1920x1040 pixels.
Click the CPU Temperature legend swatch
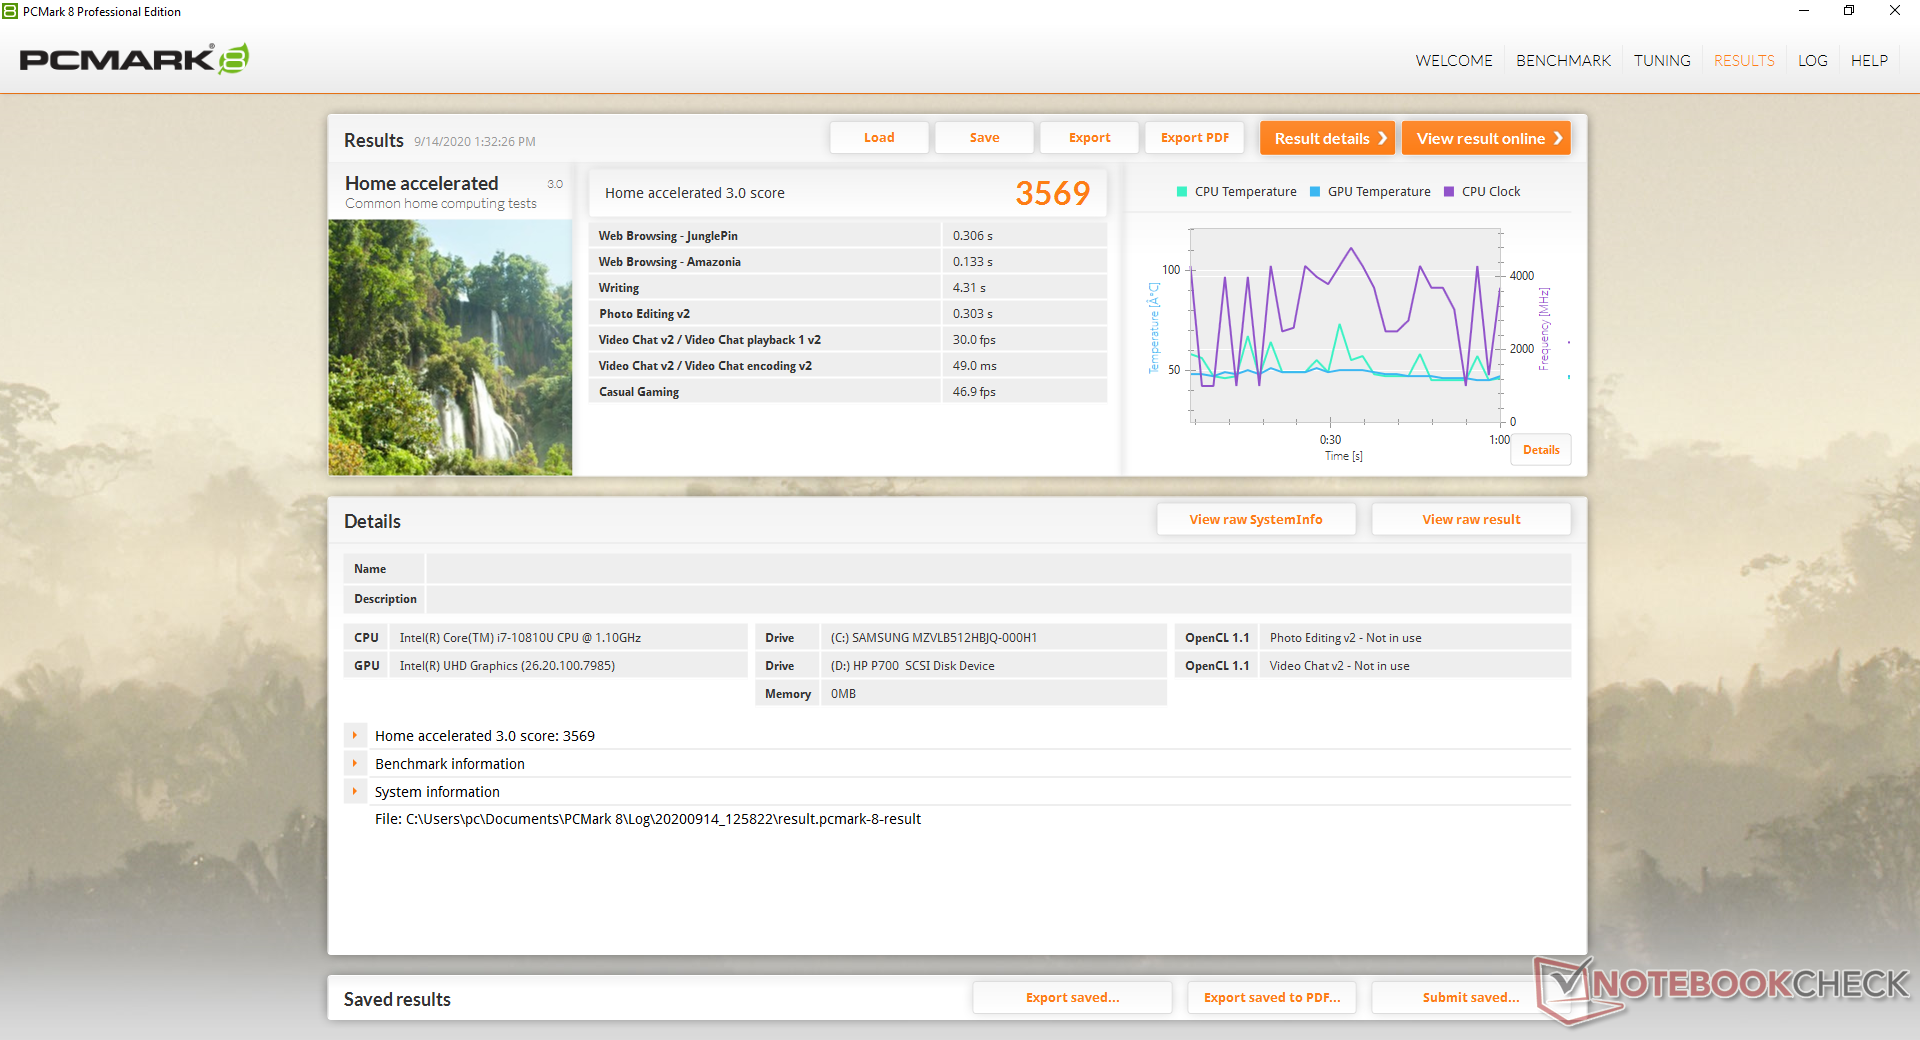pyautogui.click(x=1182, y=192)
